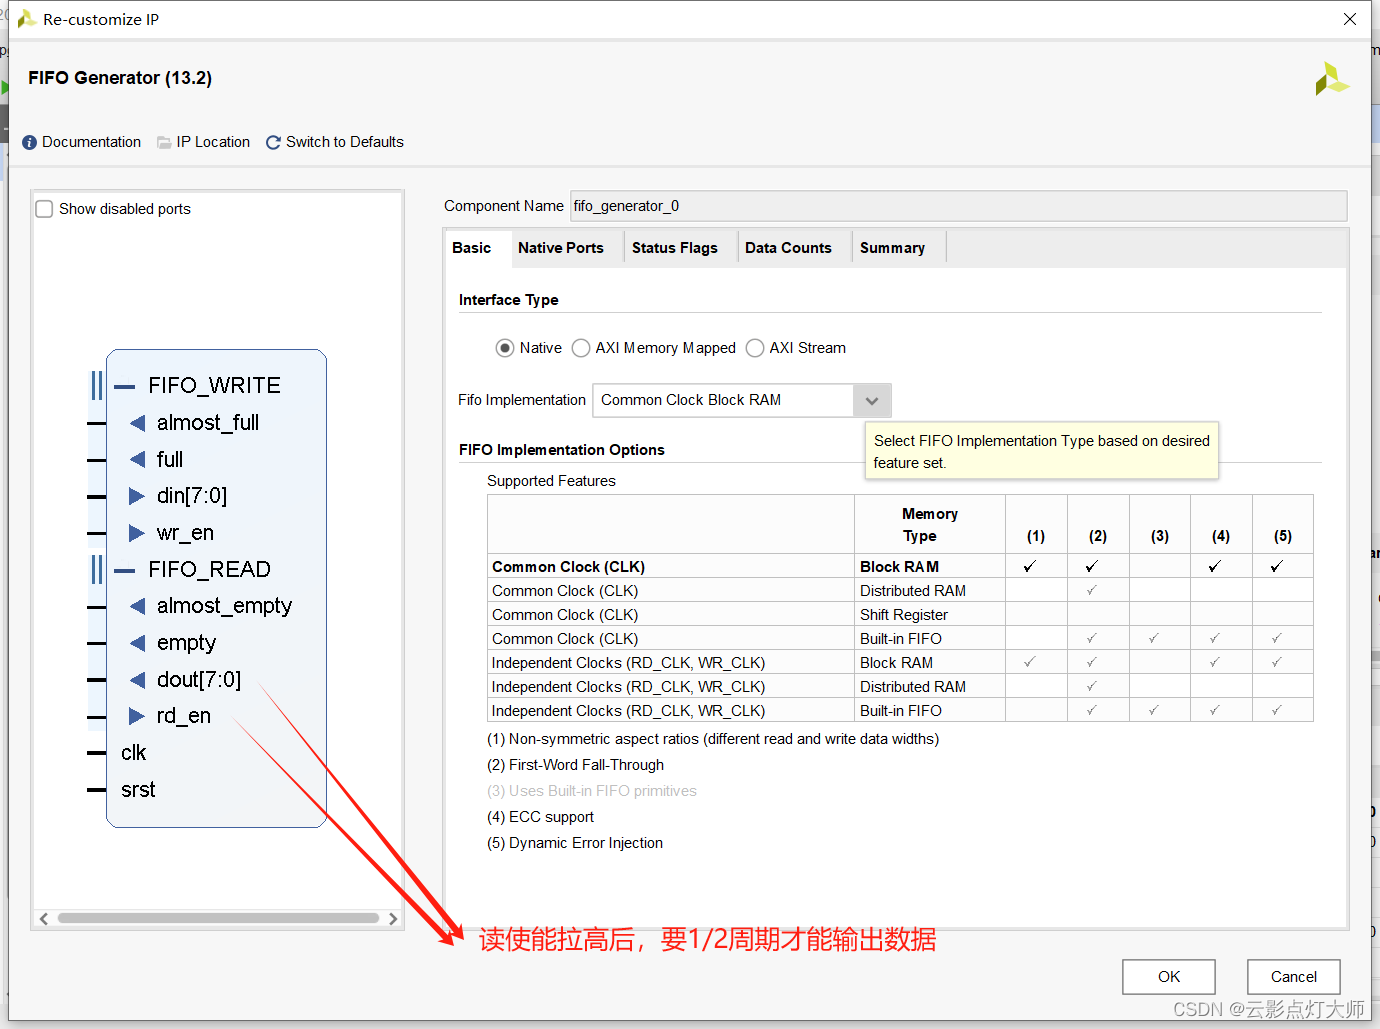Click the rd_en port arrow
Screen dimensions: 1380x1029
138,716
